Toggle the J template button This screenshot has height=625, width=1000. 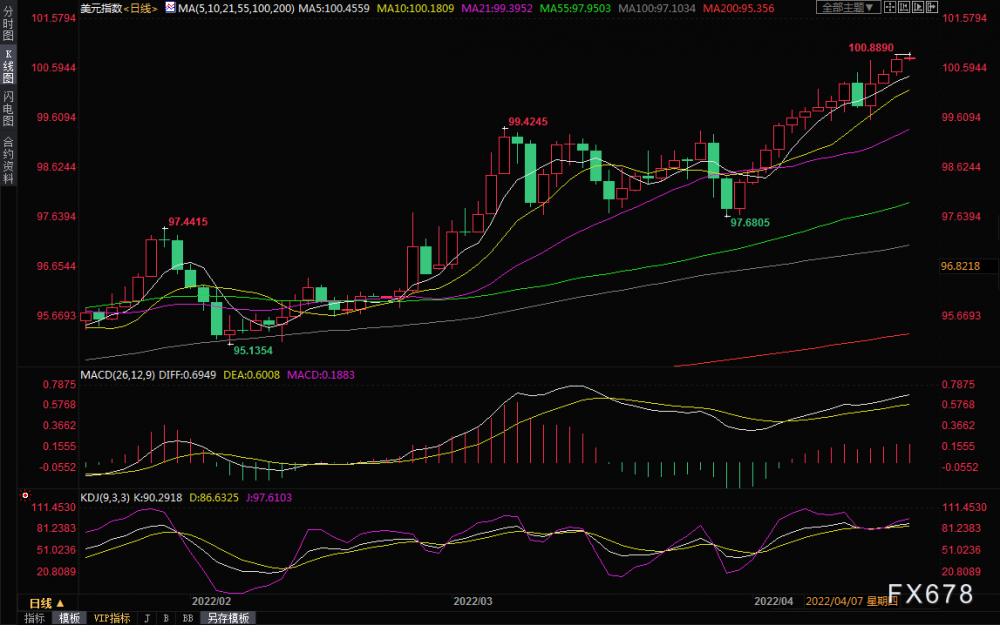click(147, 618)
